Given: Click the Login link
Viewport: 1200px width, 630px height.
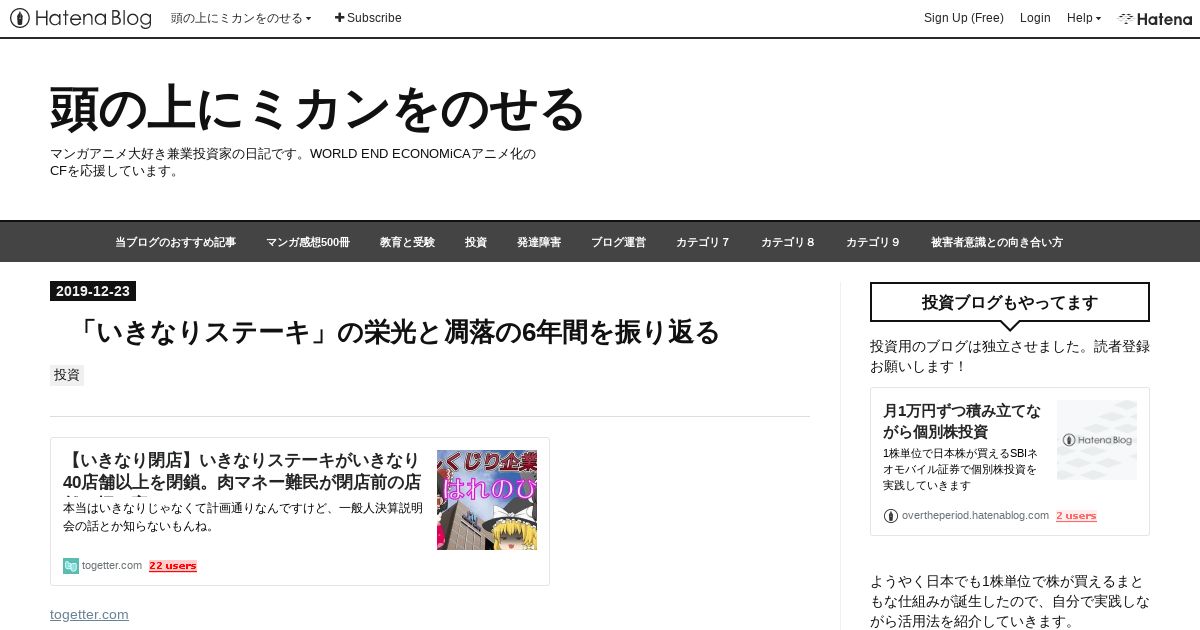Looking at the screenshot, I should [1035, 18].
